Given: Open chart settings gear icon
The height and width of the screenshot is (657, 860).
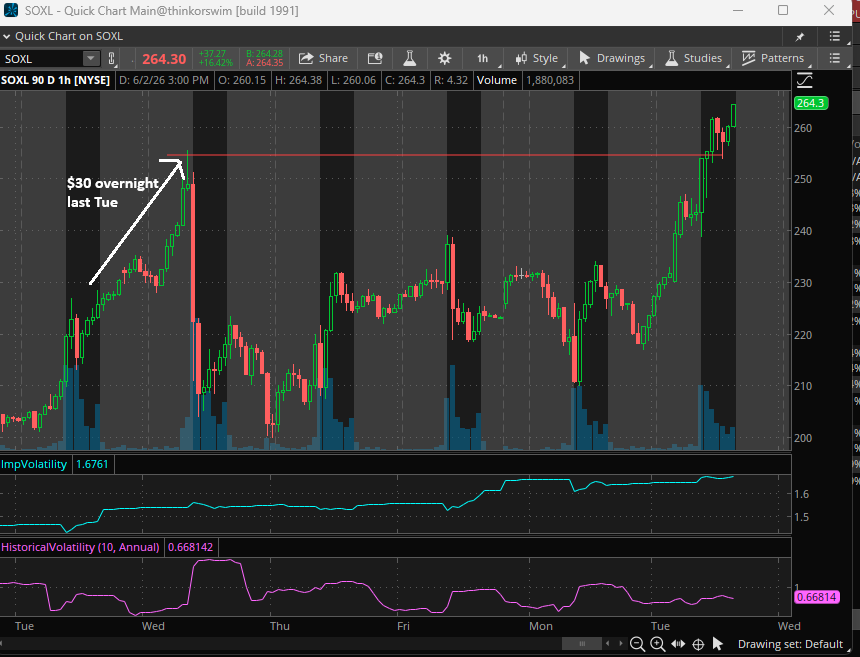Looking at the screenshot, I should (x=444, y=59).
